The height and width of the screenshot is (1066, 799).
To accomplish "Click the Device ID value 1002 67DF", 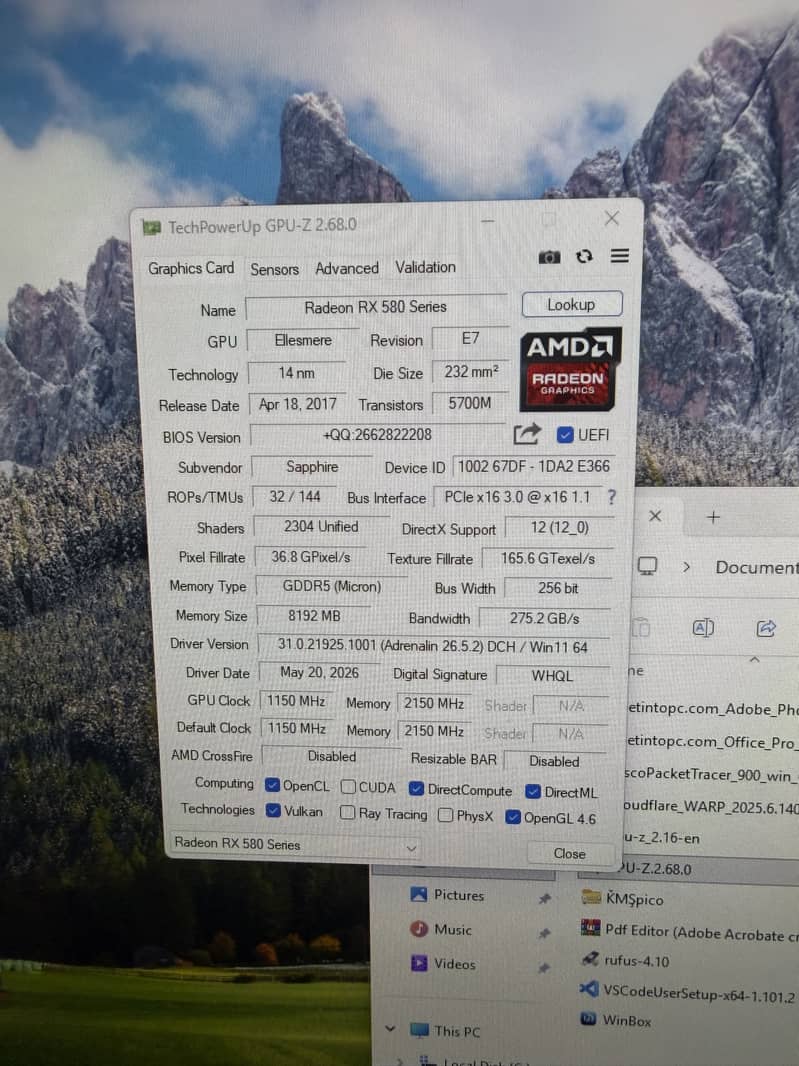I will (534, 466).
